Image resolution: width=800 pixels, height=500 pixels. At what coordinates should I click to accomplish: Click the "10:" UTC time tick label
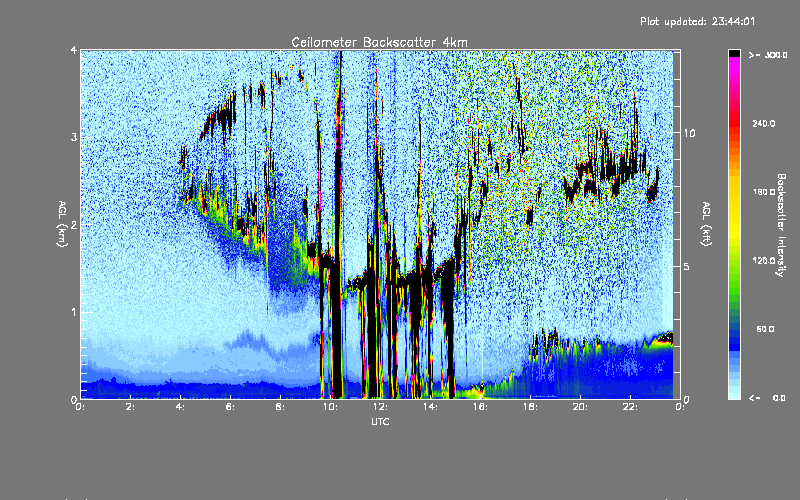pyautogui.click(x=330, y=407)
